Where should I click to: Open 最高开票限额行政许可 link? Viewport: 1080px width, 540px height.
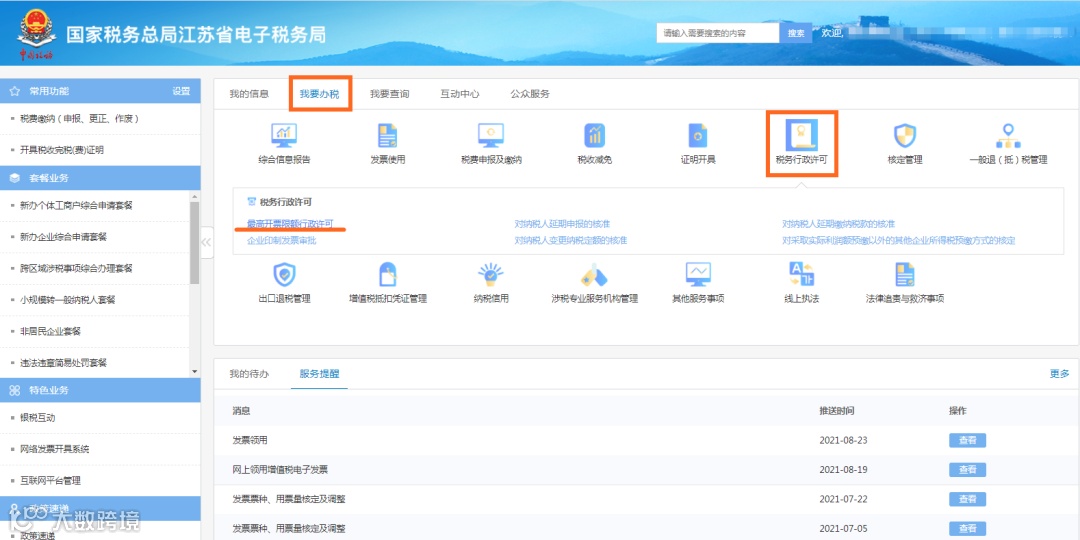pyautogui.click(x=290, y=224)
